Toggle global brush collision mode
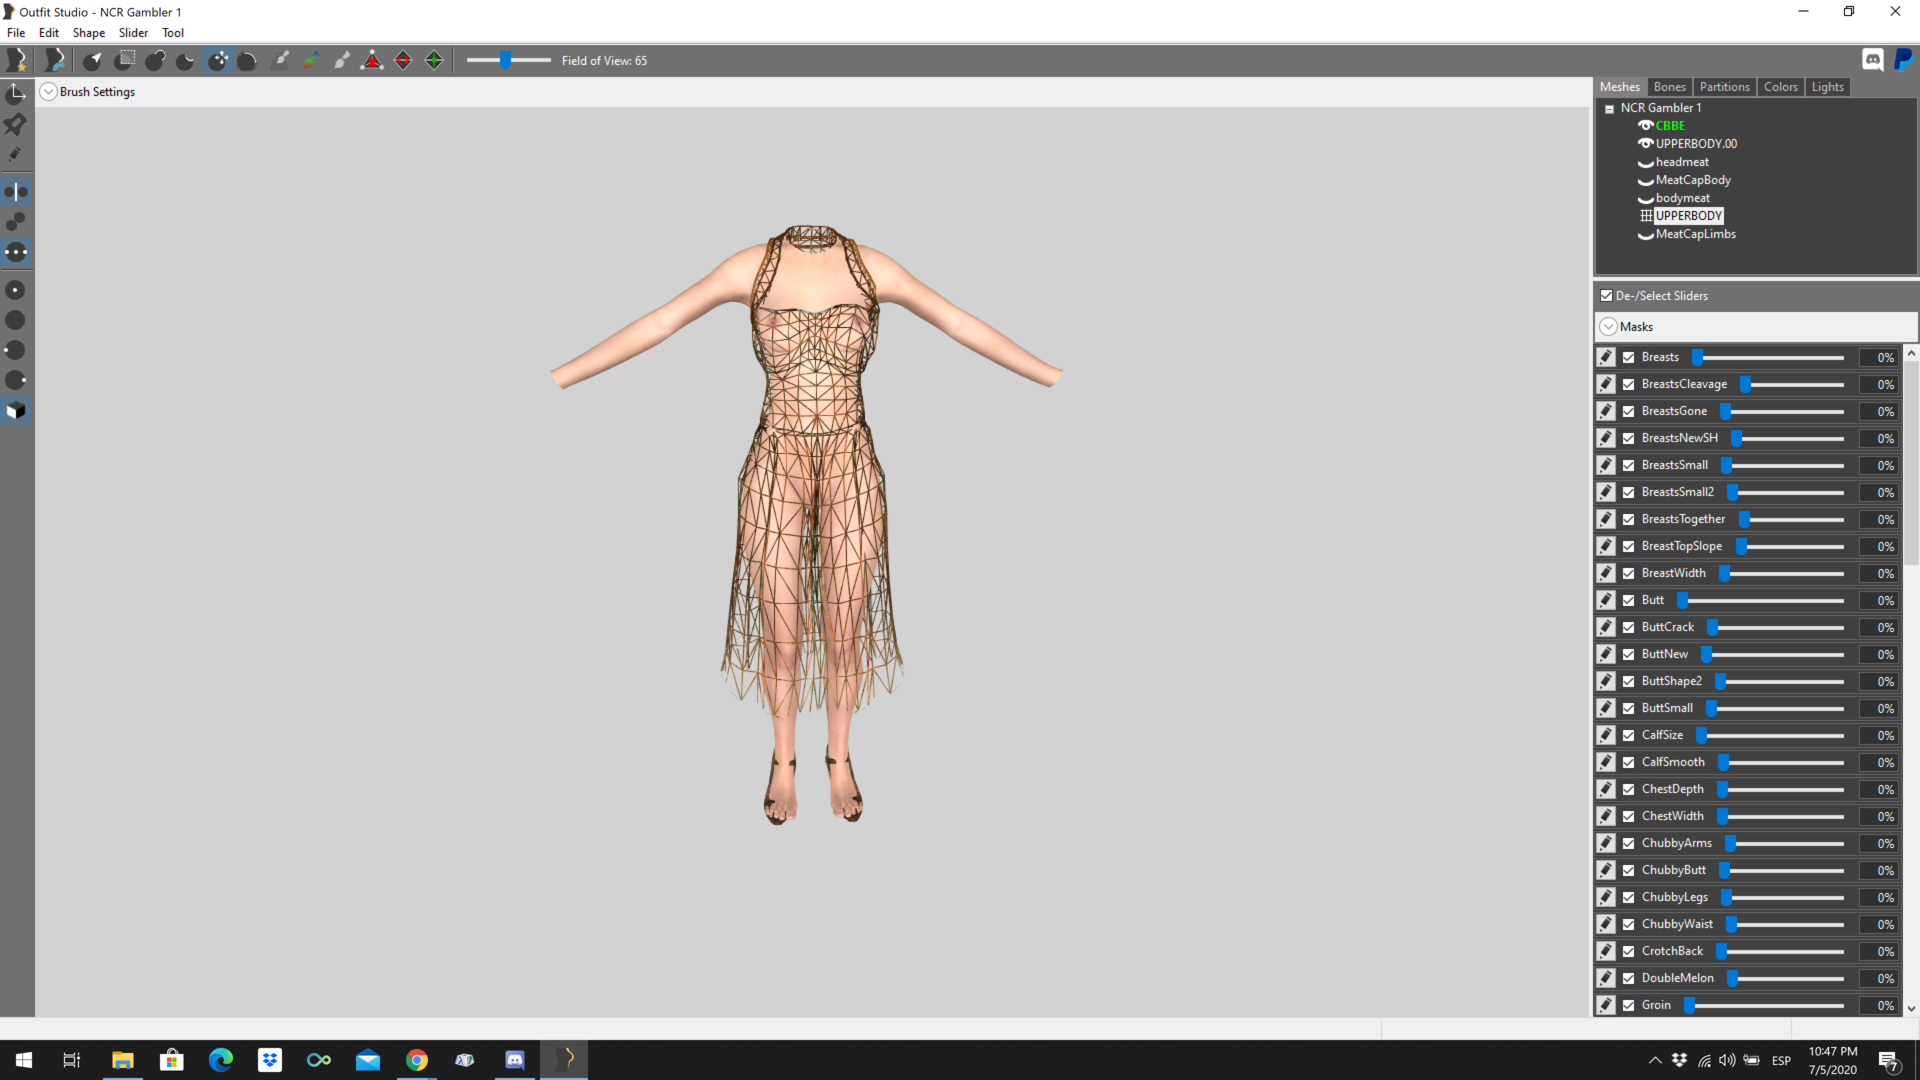1920x1080 pixels. [x=16, y=252]
